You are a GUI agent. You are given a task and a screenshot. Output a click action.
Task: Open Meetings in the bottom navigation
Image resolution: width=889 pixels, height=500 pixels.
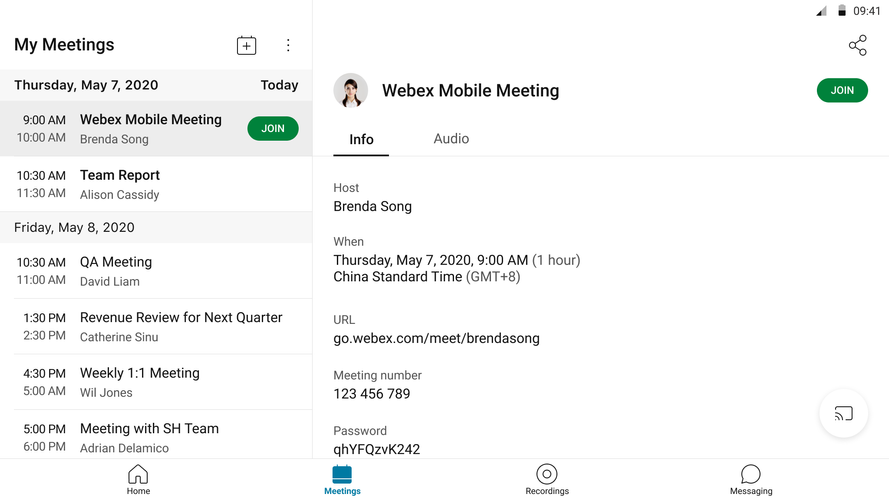pyautogui.click(x=342, y=480)
